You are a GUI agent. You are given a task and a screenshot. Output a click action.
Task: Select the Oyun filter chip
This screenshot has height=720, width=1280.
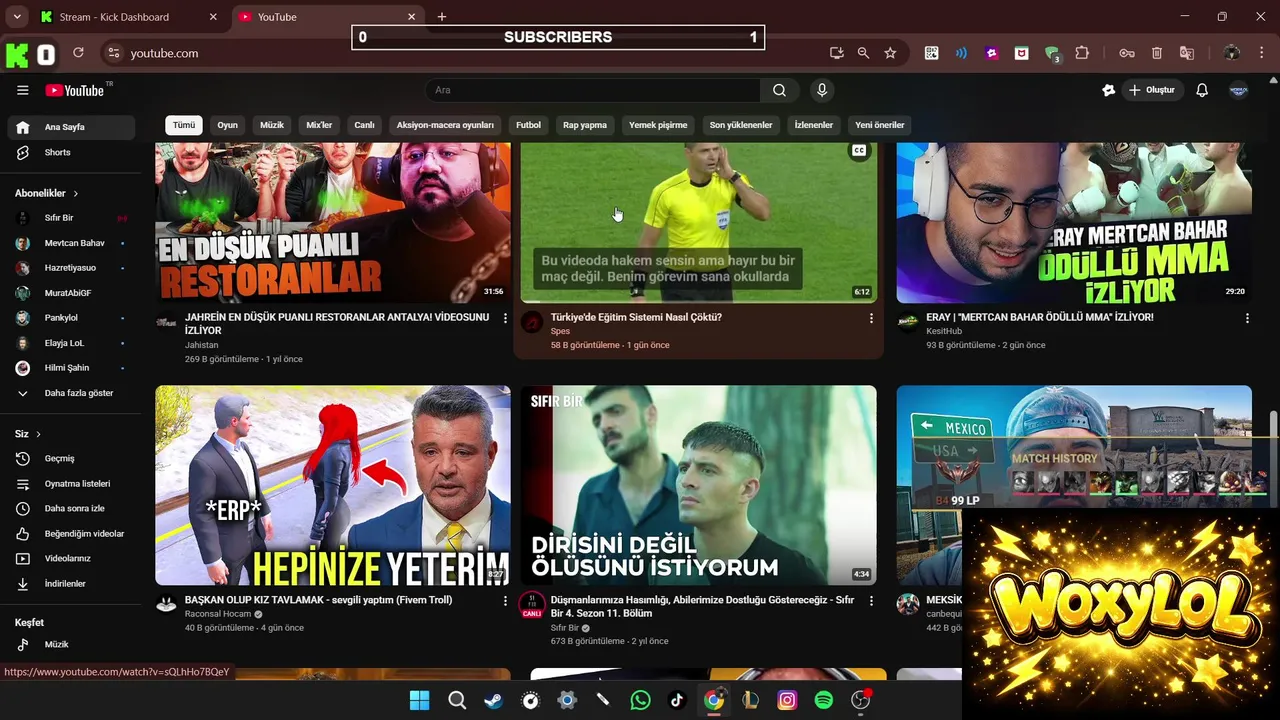coord(228,125)
